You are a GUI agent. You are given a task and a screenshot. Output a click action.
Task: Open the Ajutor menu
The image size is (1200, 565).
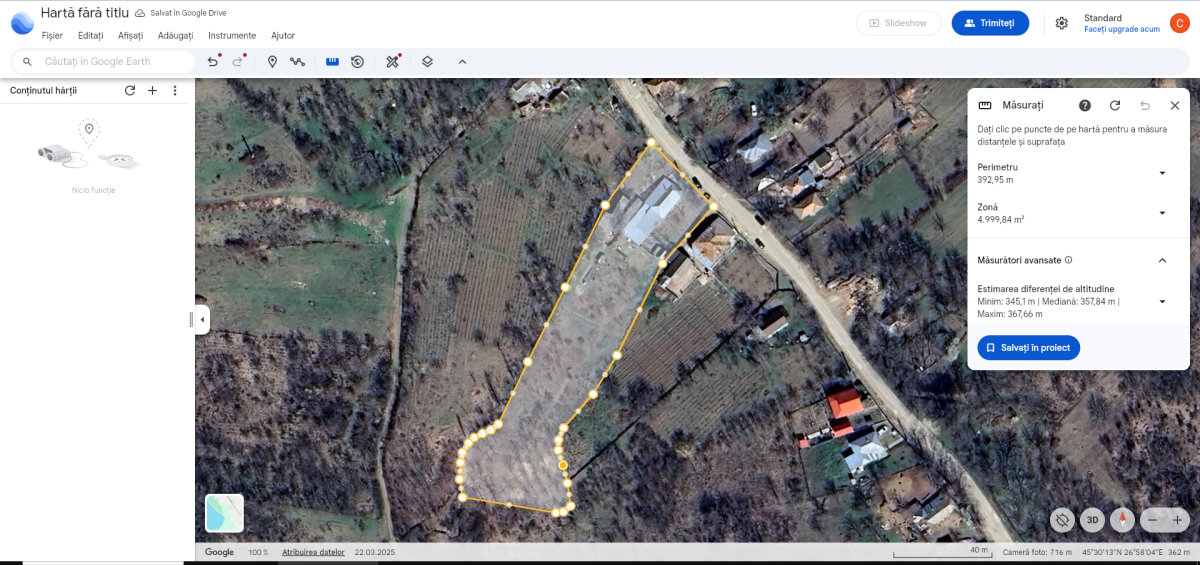click(283, 35)
